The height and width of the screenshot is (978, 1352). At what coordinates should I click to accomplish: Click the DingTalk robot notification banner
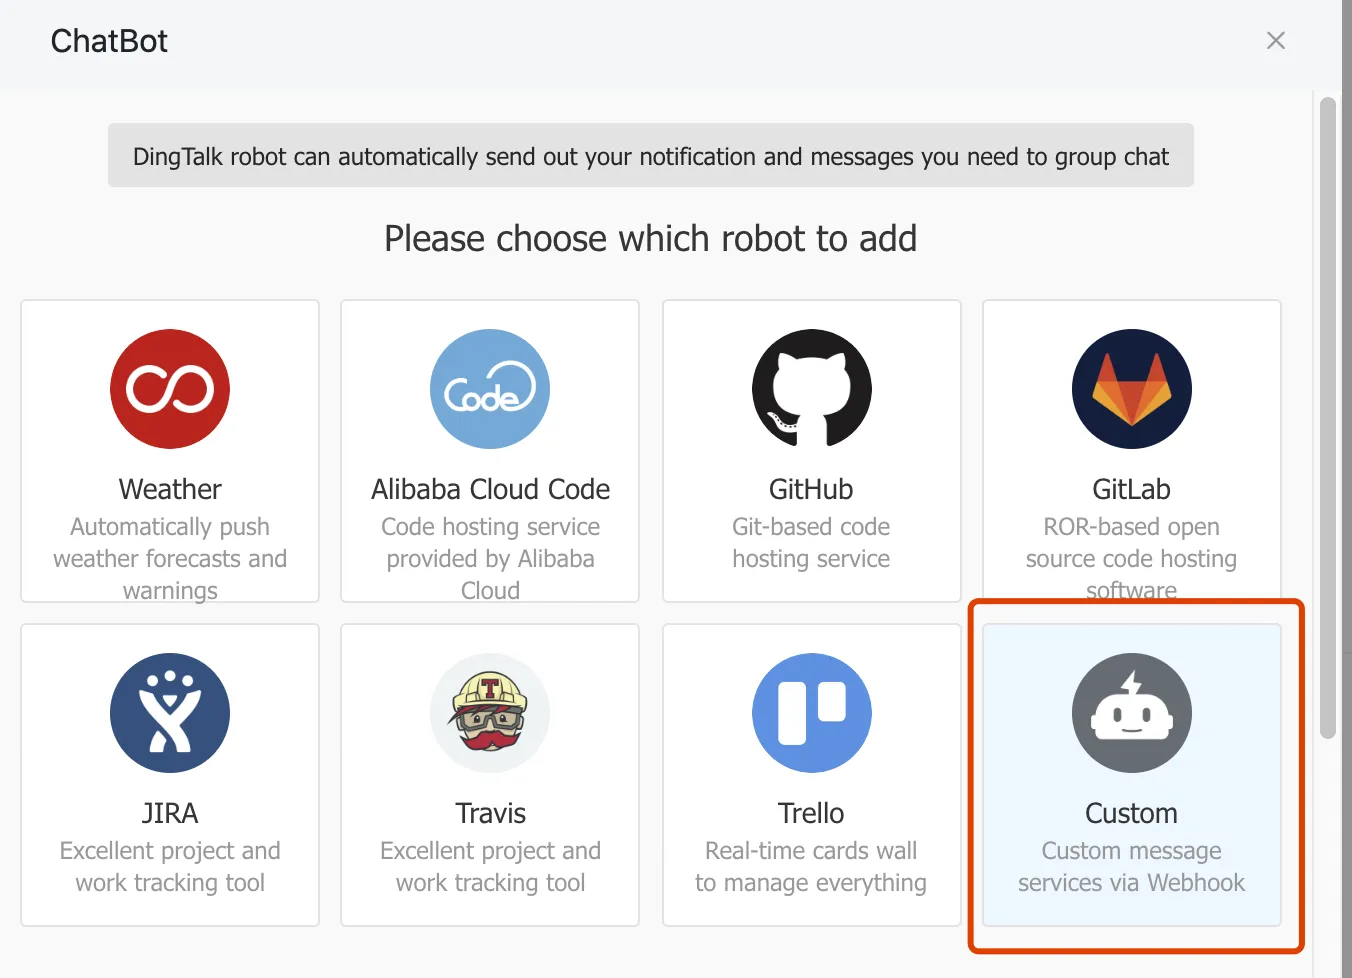651,155
